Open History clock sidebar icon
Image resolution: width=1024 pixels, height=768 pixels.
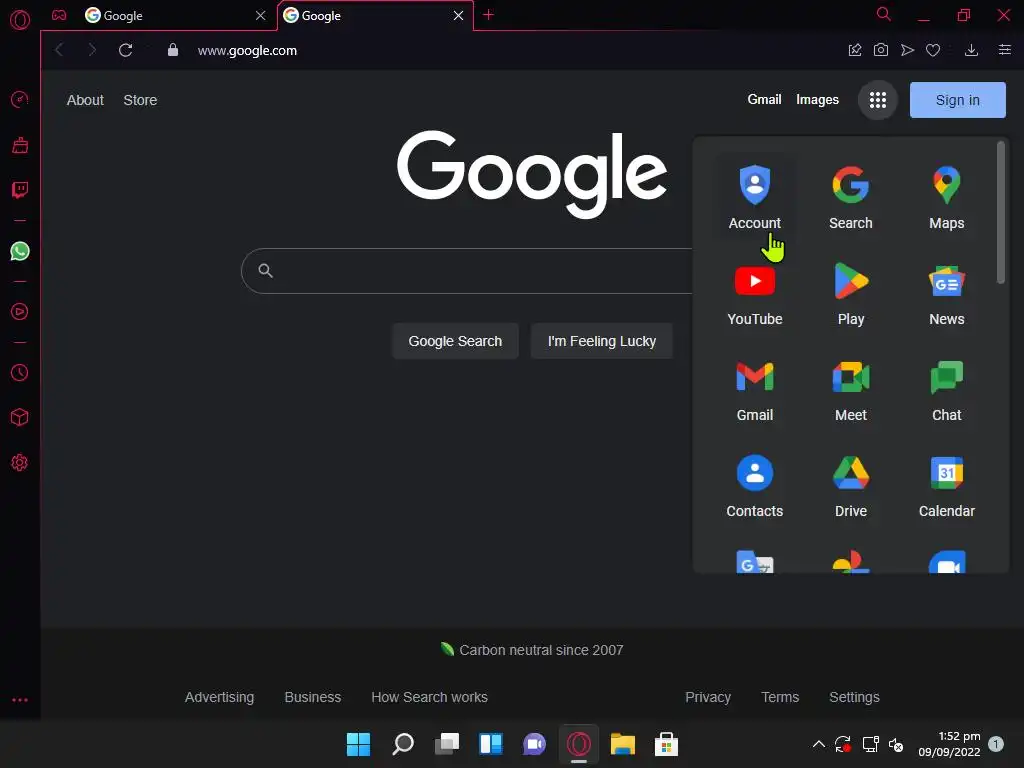point(20,372)
